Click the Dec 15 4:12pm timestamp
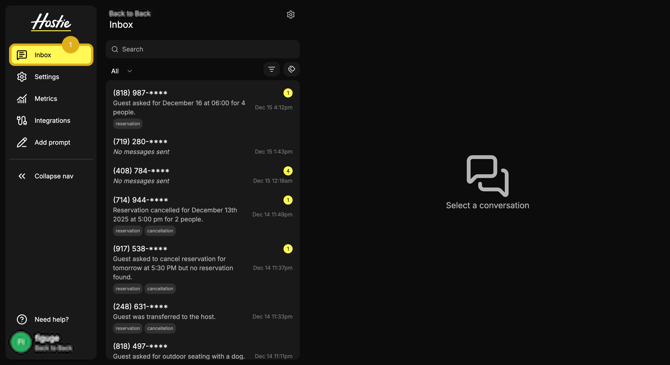This screenshot has width=670, height=365. [273, 108]
